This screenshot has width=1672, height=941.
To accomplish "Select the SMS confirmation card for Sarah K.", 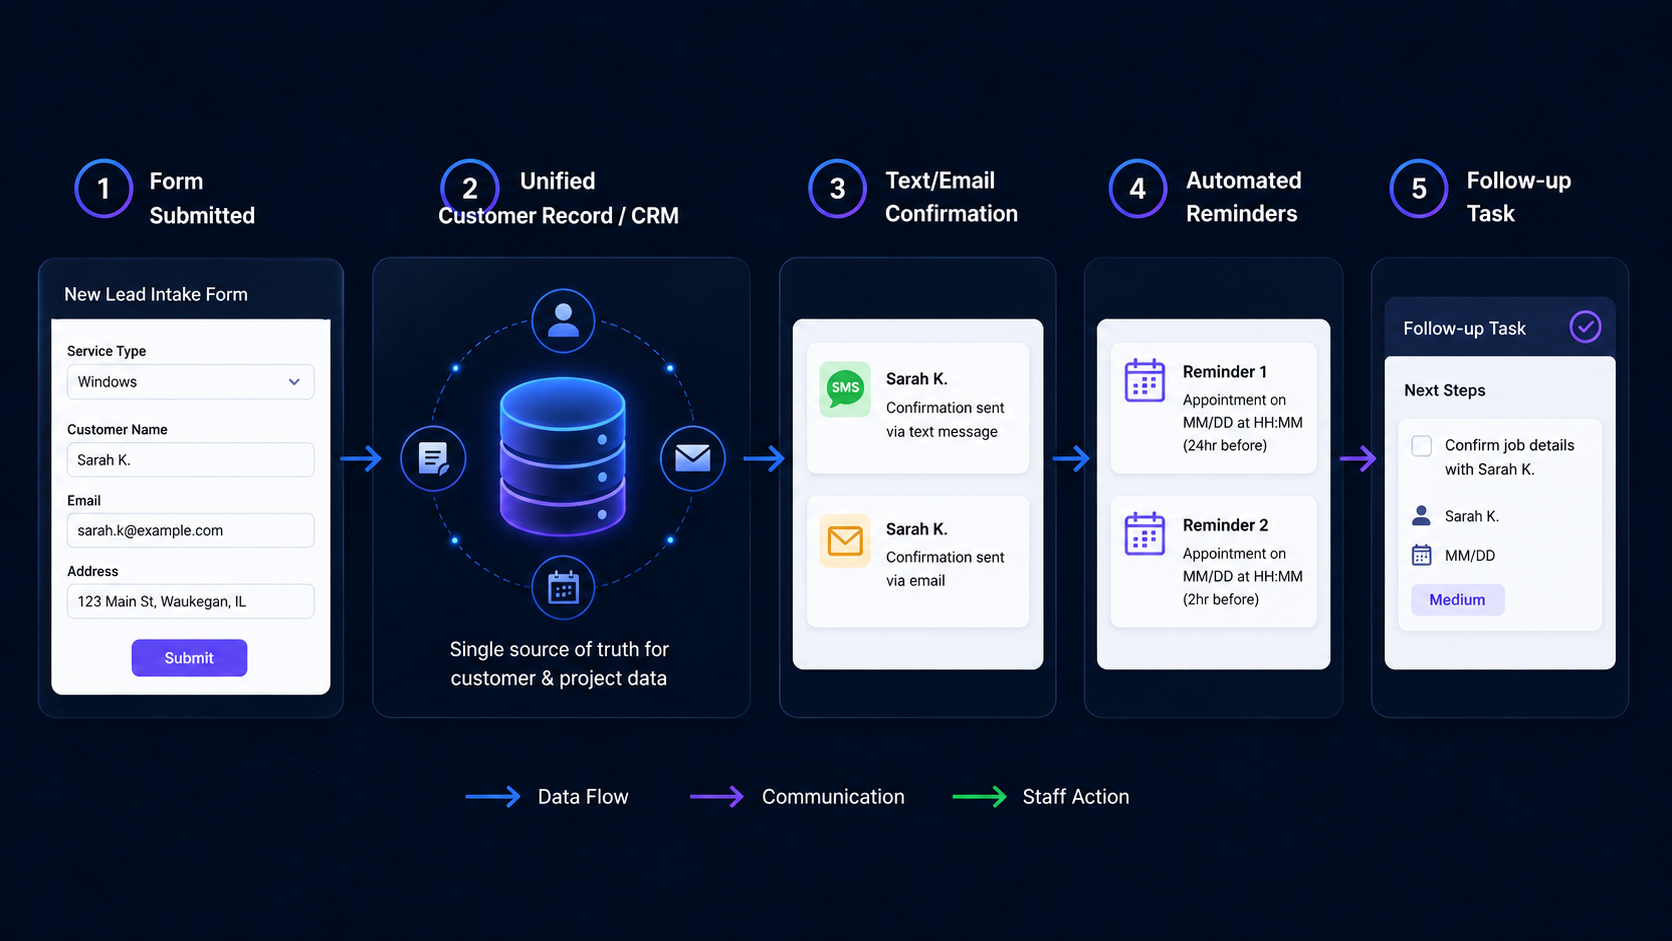I will click(x=917, y=408).
